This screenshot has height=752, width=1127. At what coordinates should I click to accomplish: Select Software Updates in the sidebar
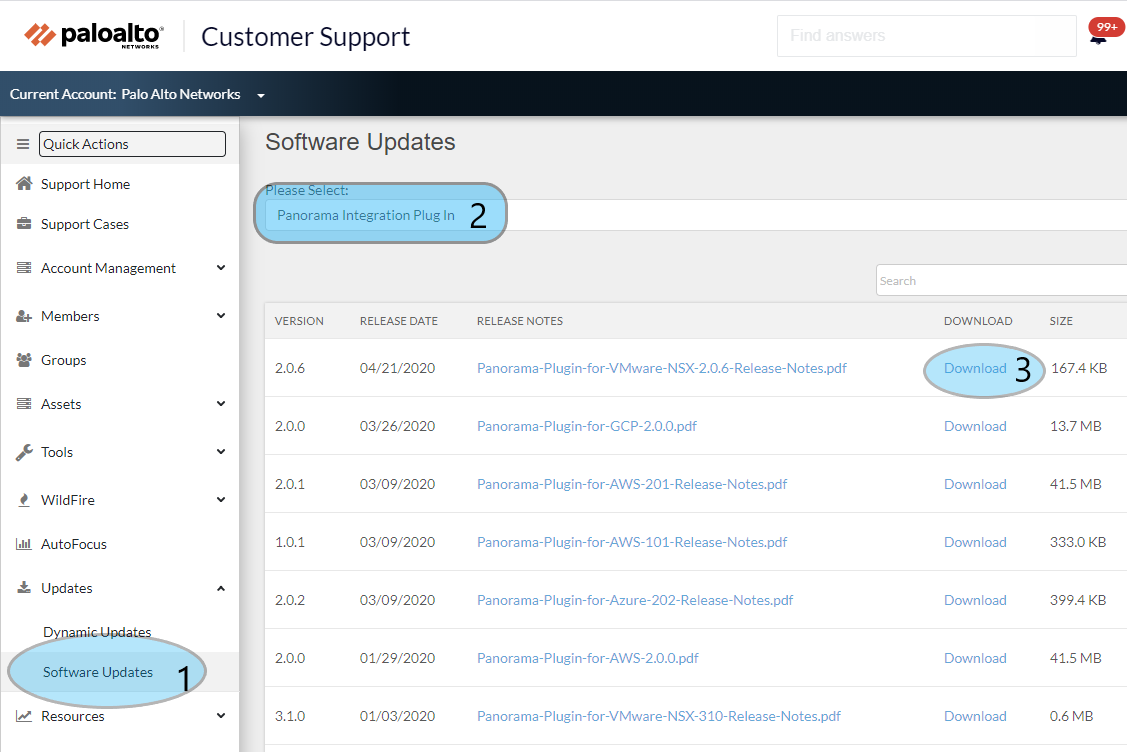click(99, 672)
